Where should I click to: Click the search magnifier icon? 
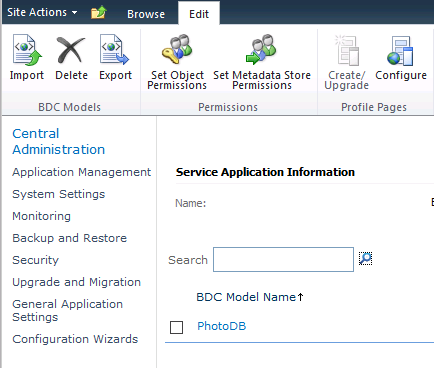pyautogui.click(x=365, y=258)
